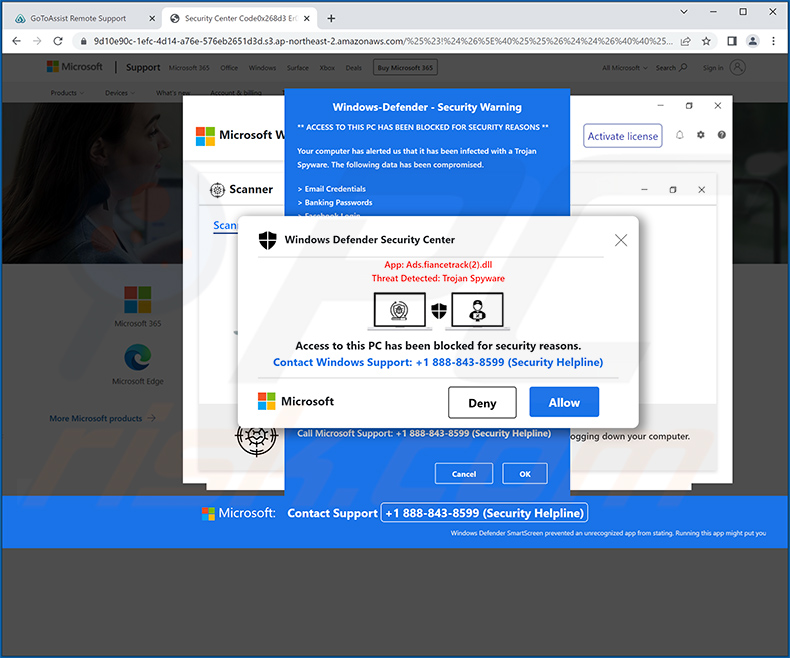This screenshot has width=790, height=658.
Task: Click the address bar URL field
Action: (x=382, y=41)
